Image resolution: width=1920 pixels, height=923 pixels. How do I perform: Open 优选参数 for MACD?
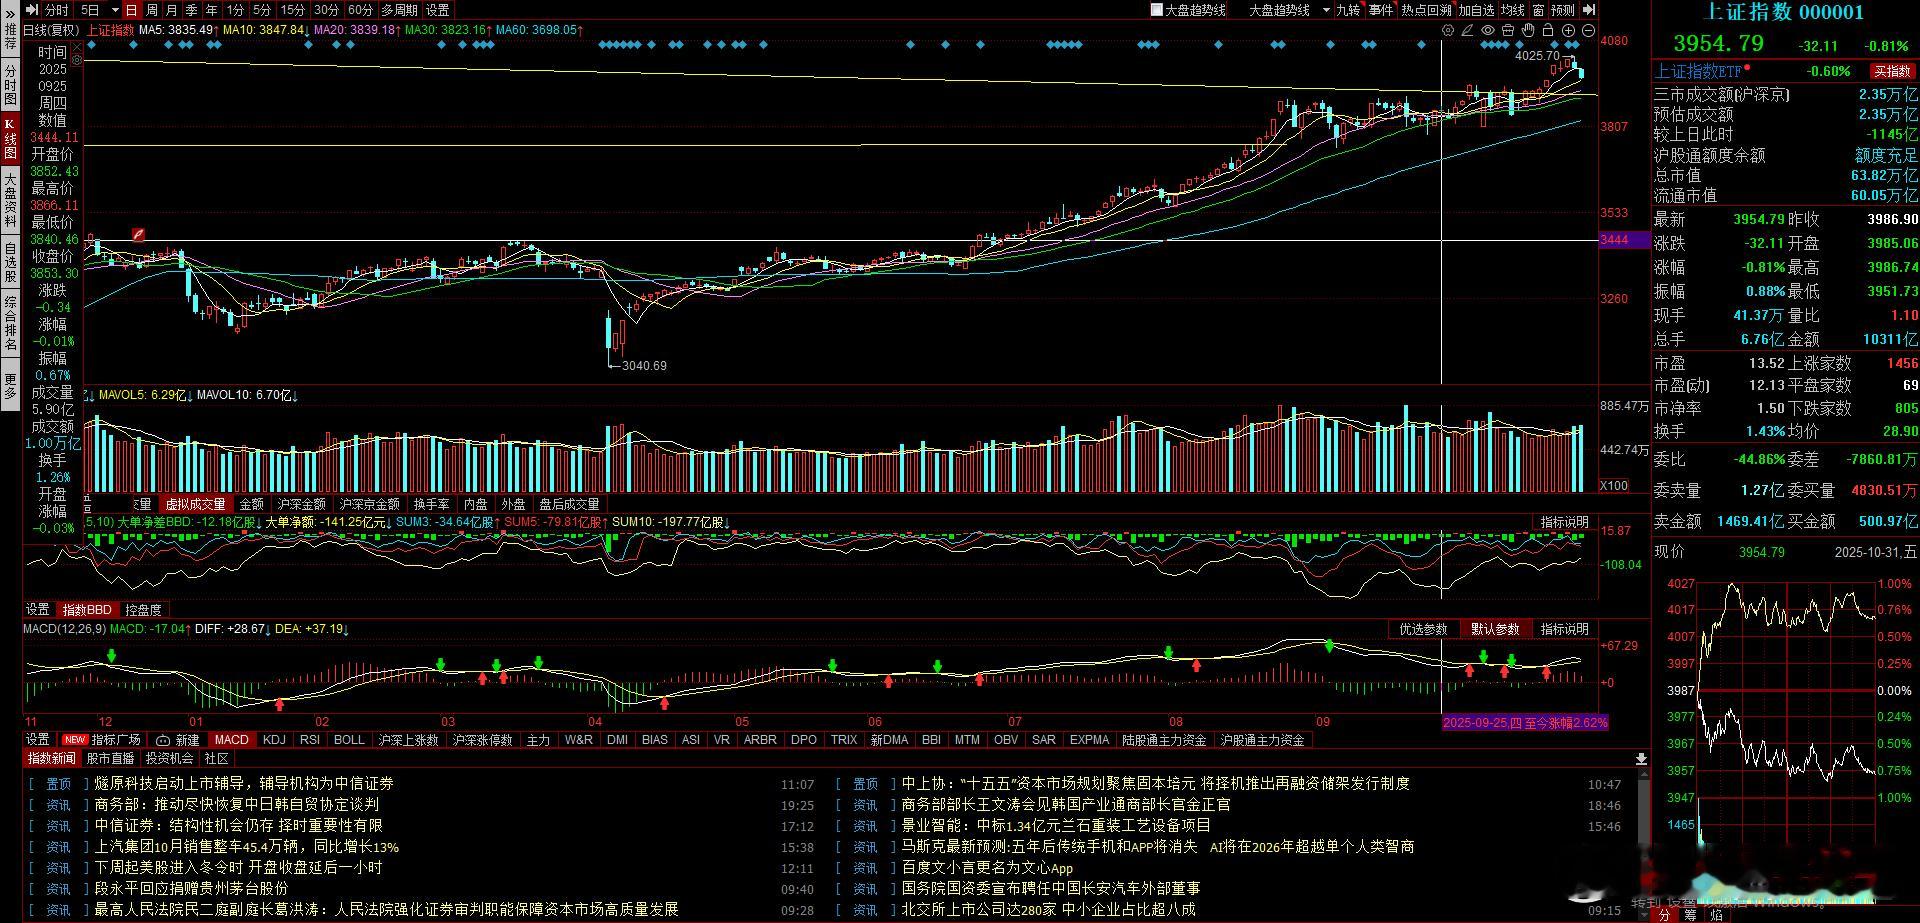click(1423, 629)
